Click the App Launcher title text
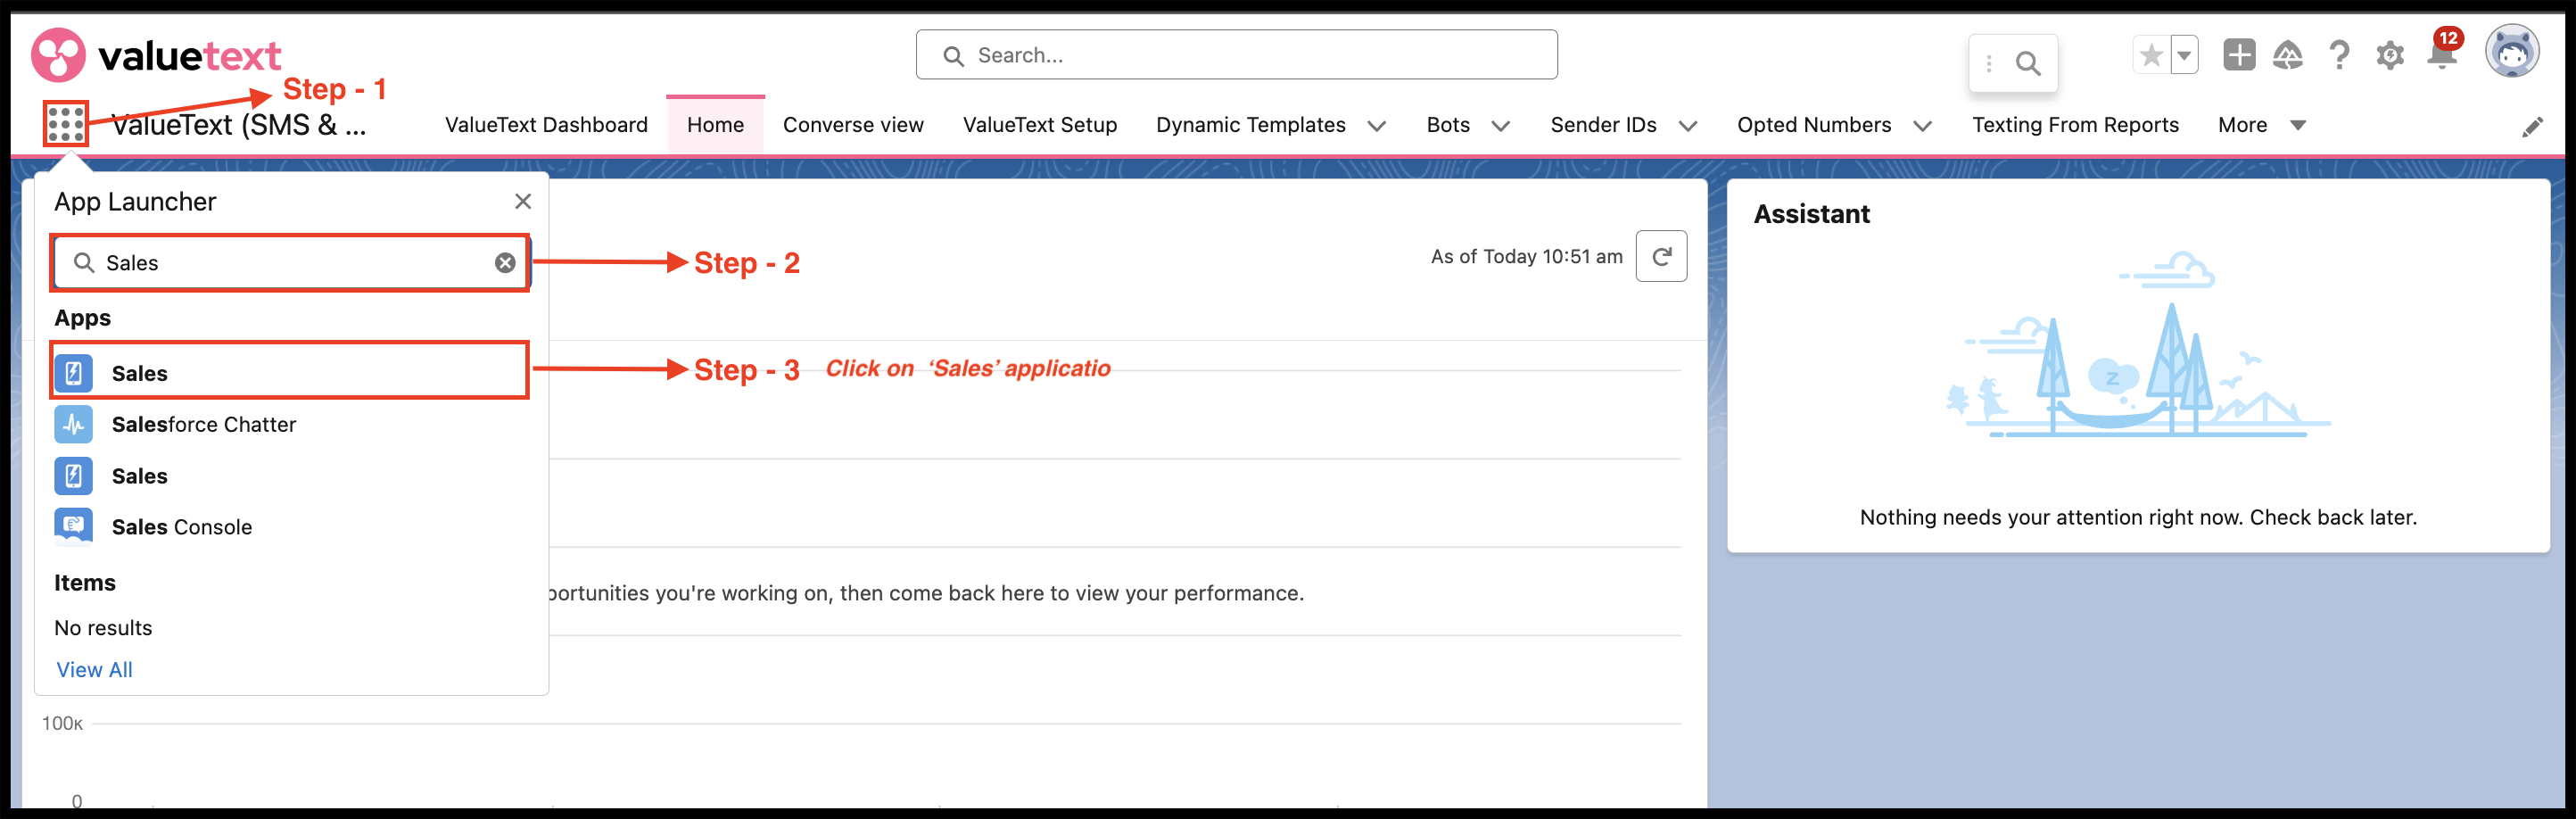Screen dimensions: 2576x819 pyautogui.click(x=135, y=201)
